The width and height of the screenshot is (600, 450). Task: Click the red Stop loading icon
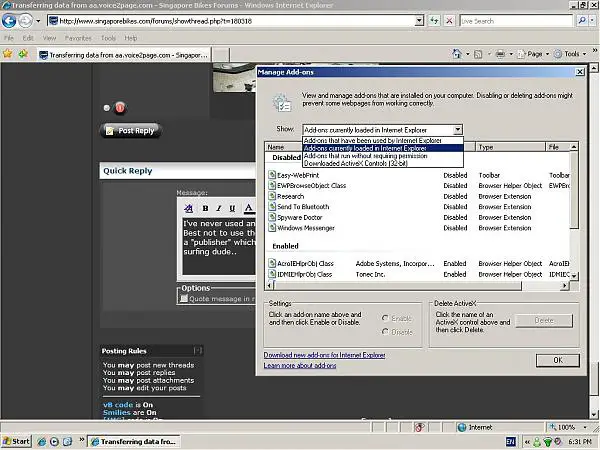[449, 21]
